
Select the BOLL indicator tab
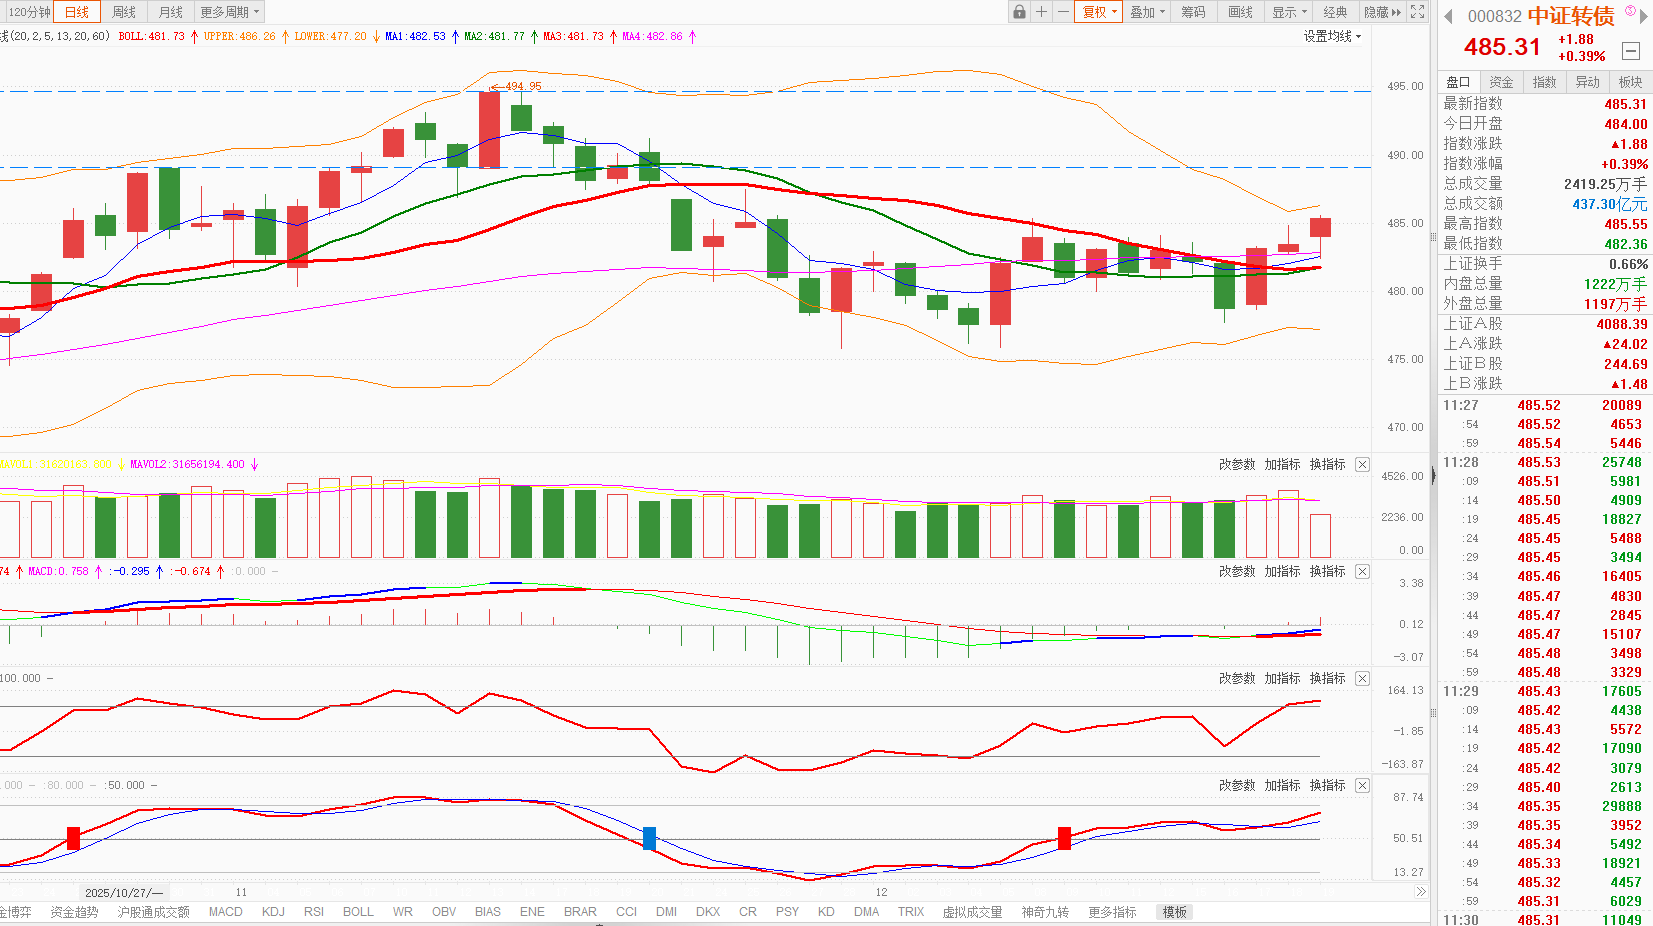click(358, 912)
